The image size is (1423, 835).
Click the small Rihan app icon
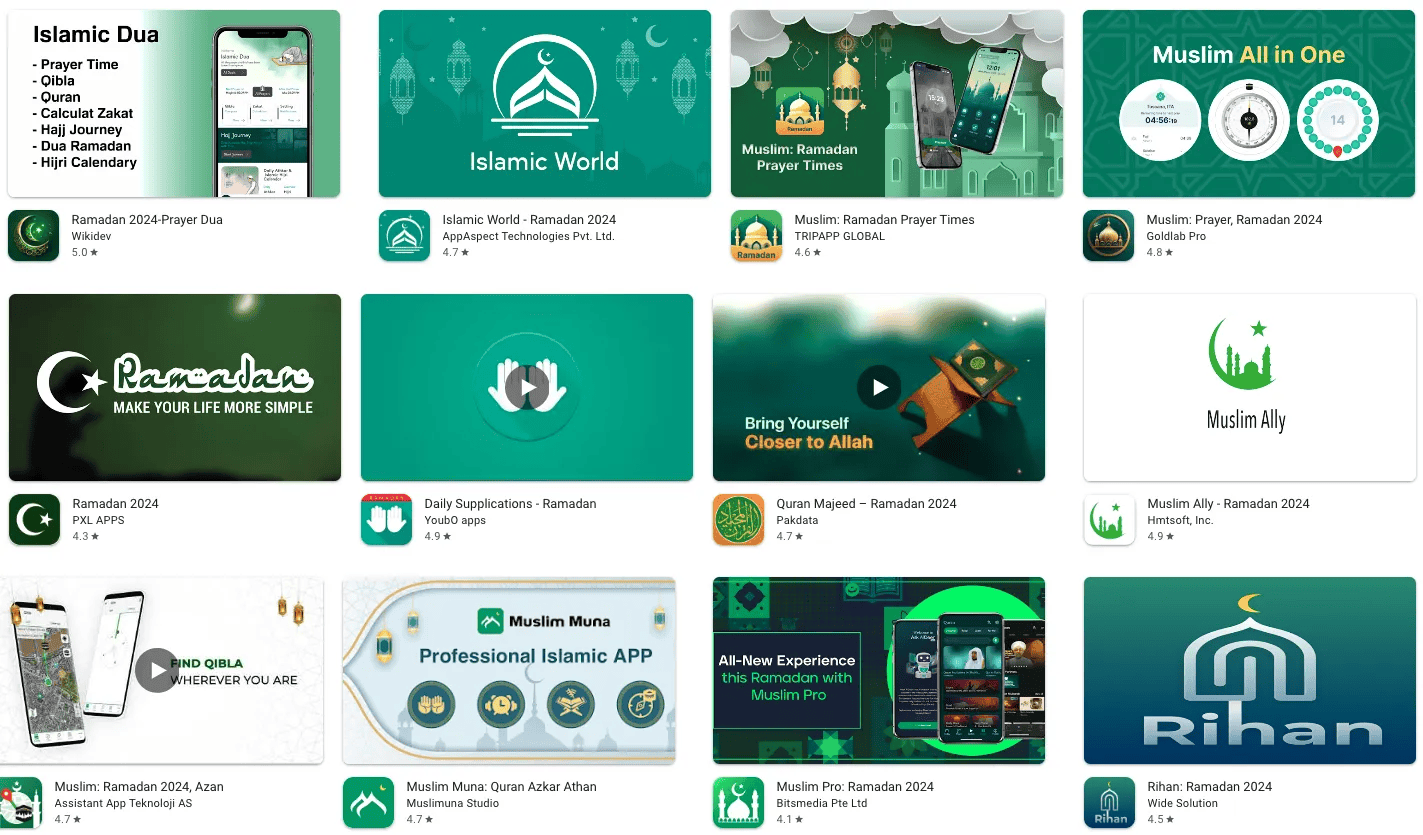point(1110,803)
